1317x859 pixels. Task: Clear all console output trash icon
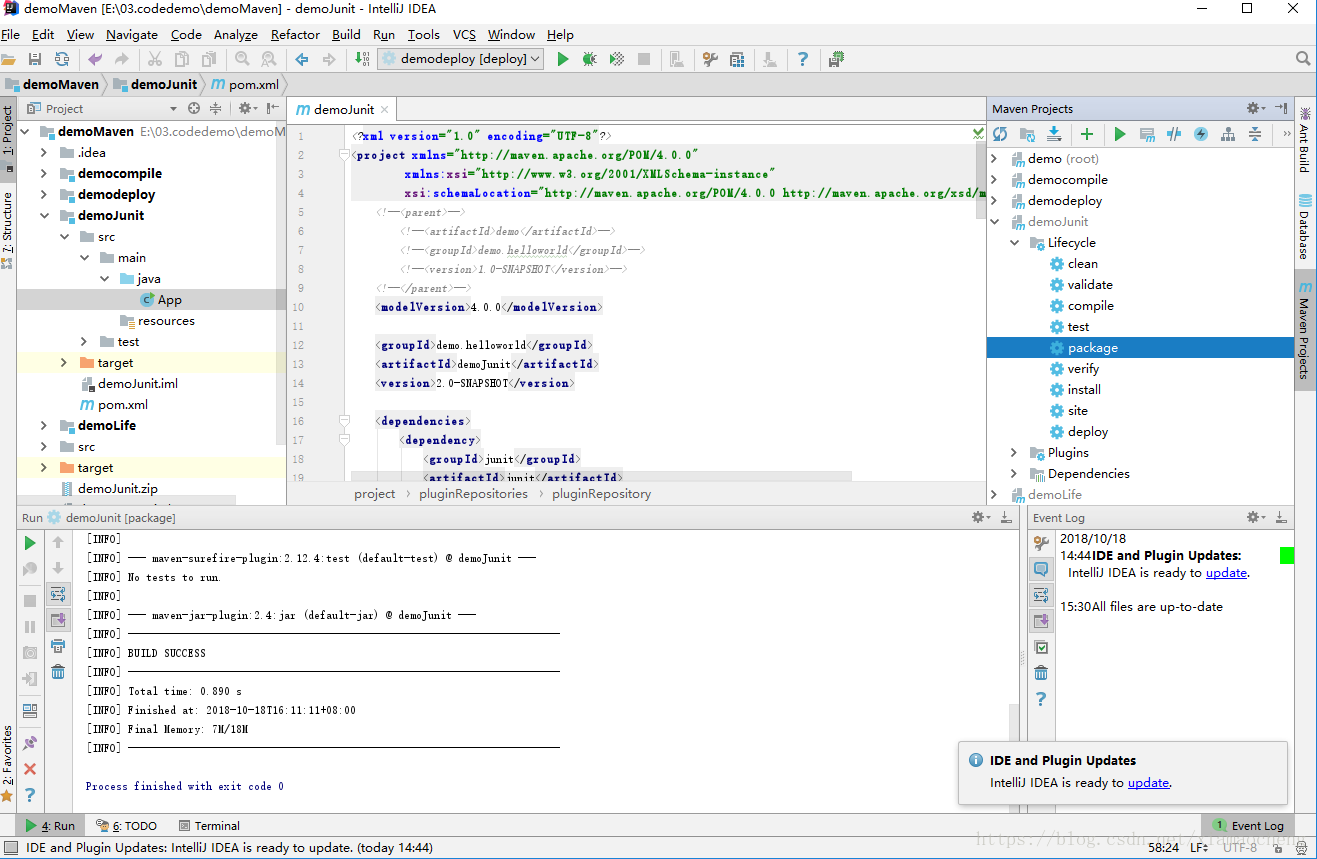[x=58, y=672]
